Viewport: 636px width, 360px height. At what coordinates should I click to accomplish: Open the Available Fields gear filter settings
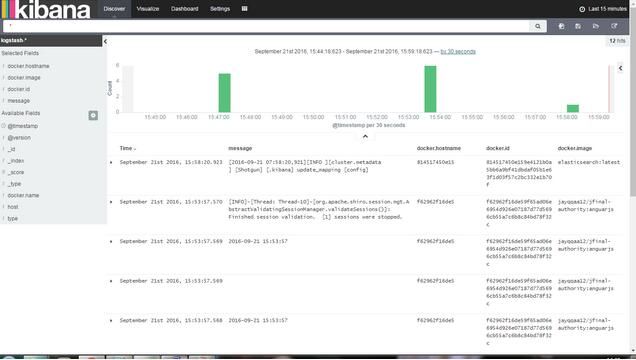click(x=93, y=115)
